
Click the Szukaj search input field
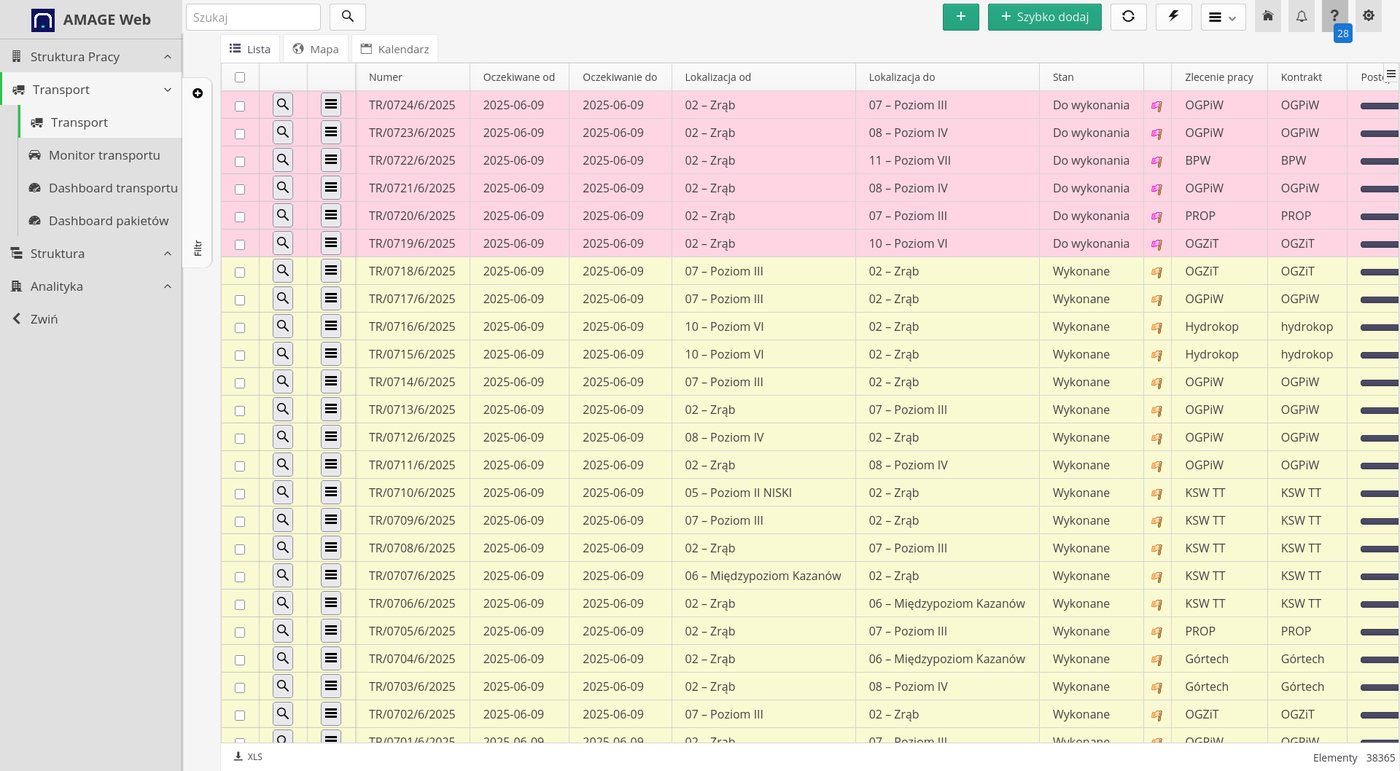coord(253,17)
